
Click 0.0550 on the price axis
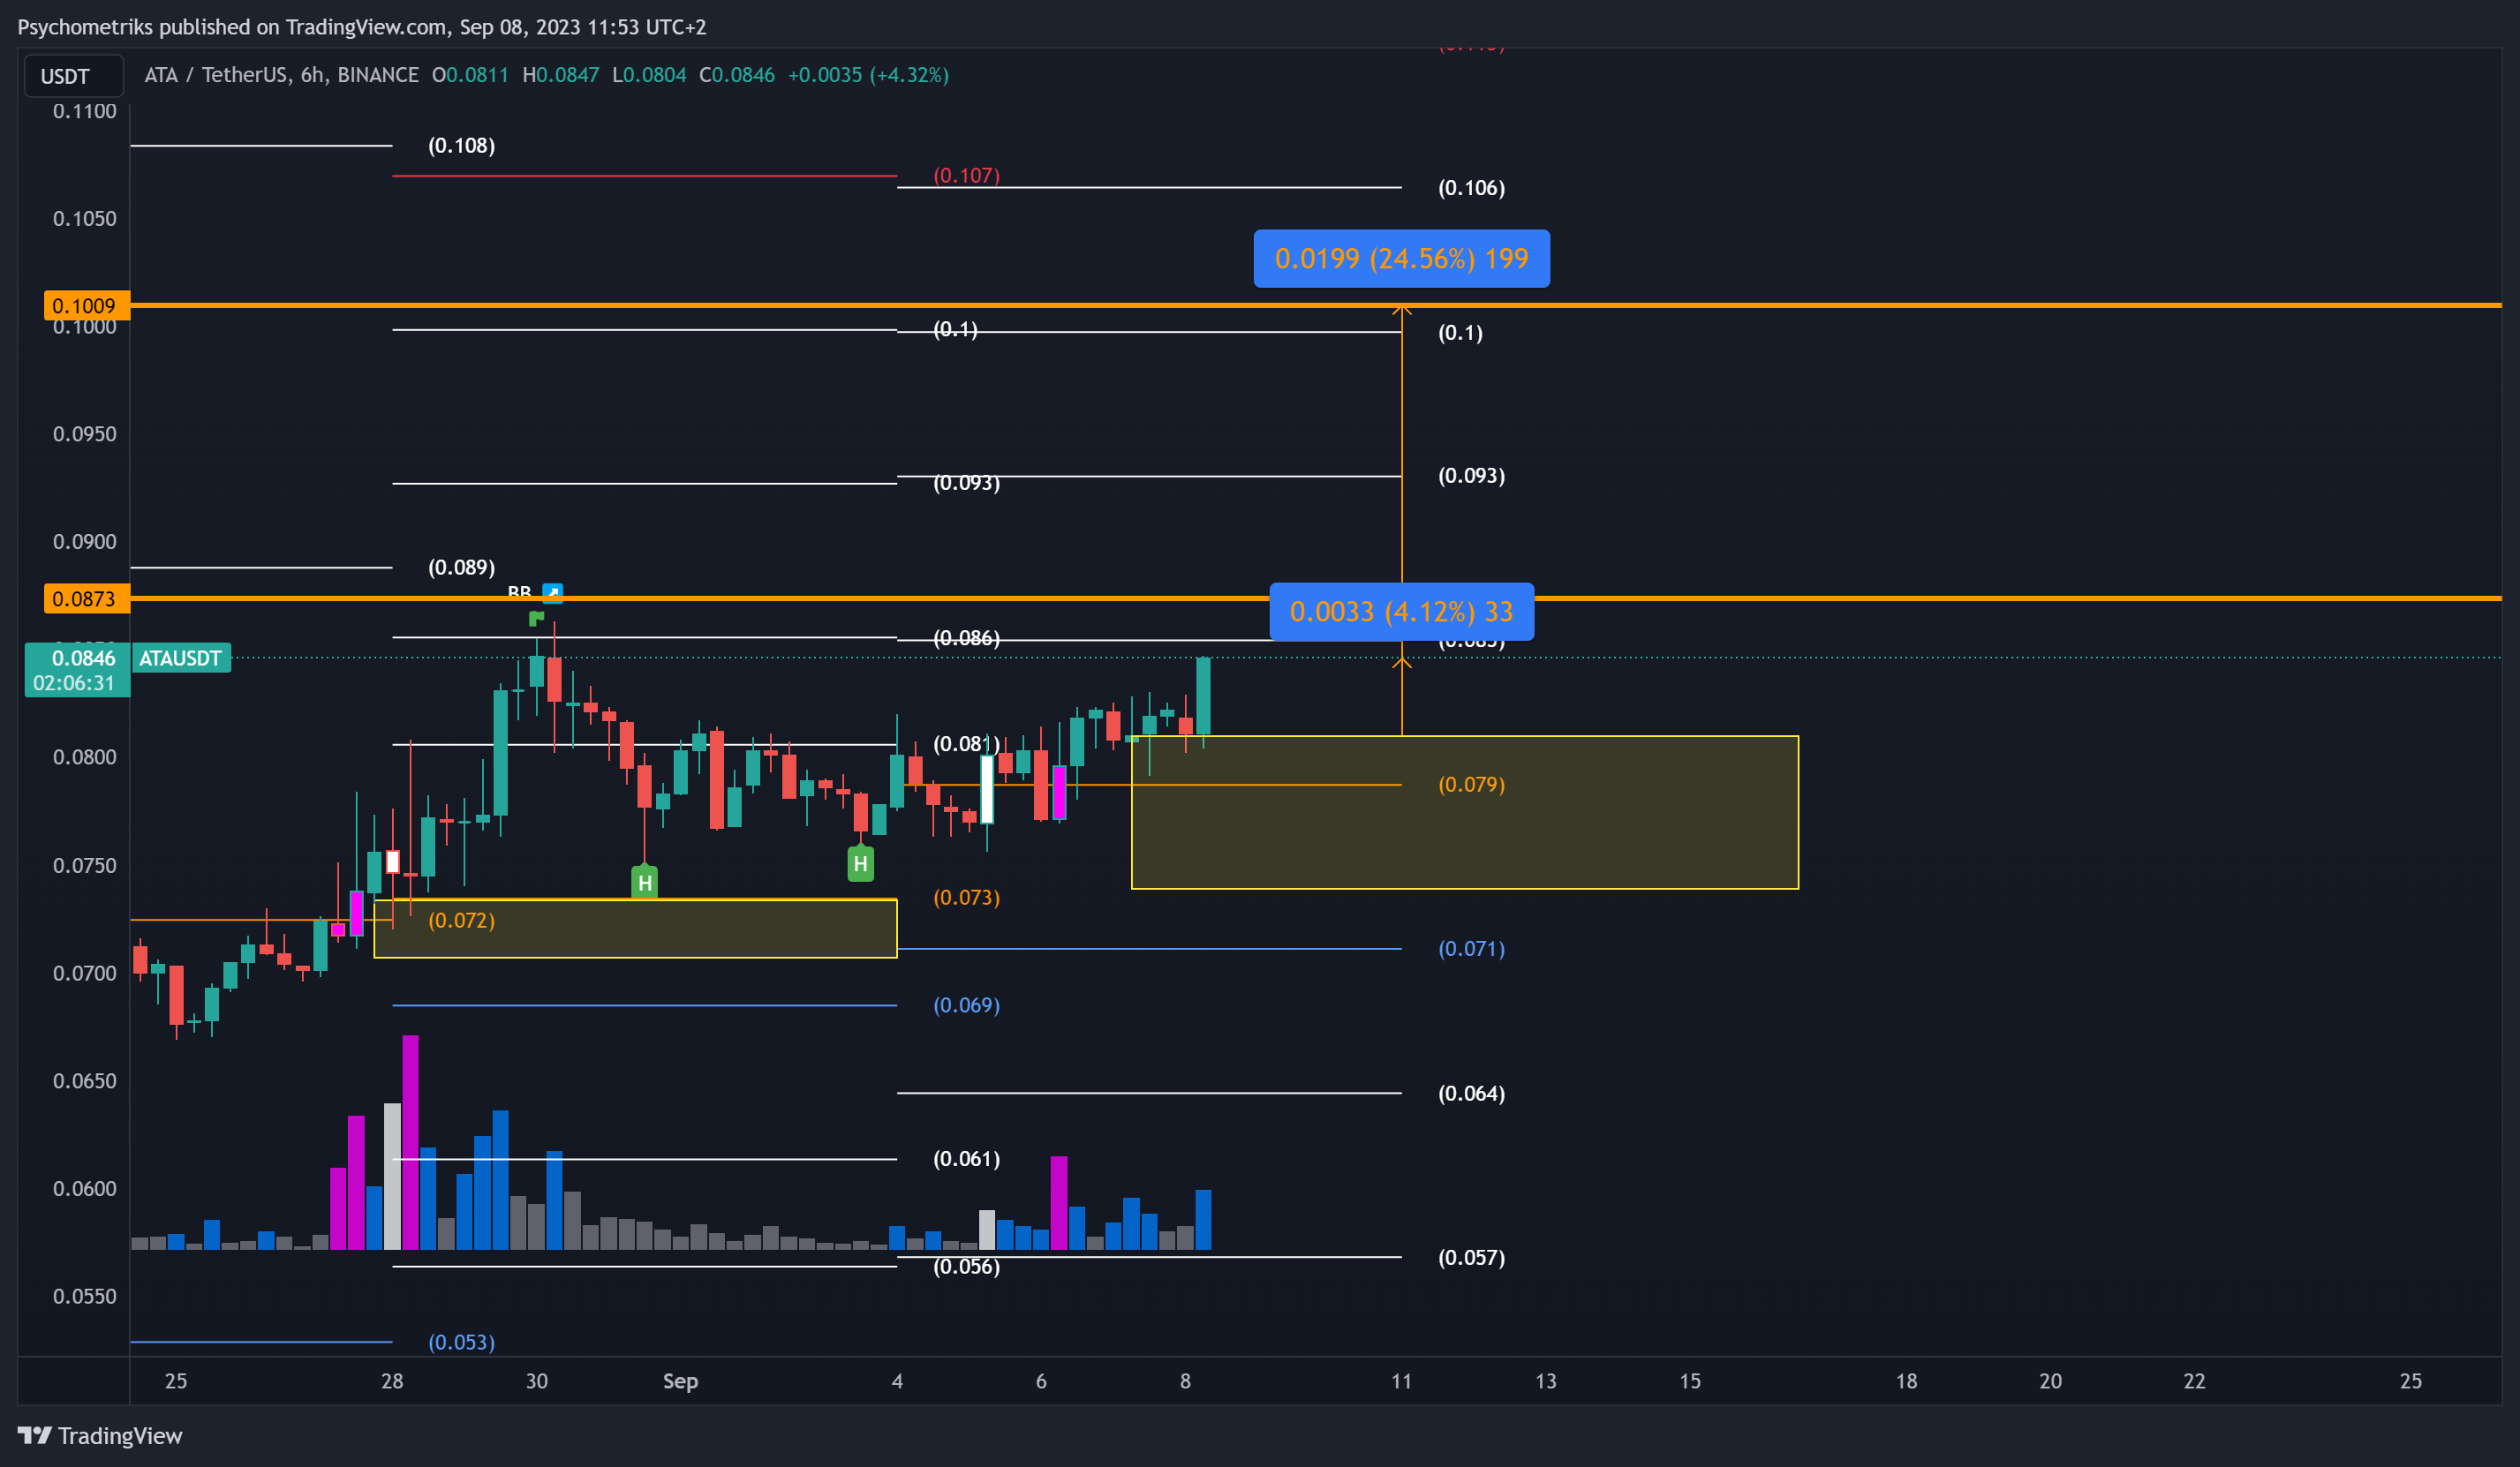pos(85,1296)
